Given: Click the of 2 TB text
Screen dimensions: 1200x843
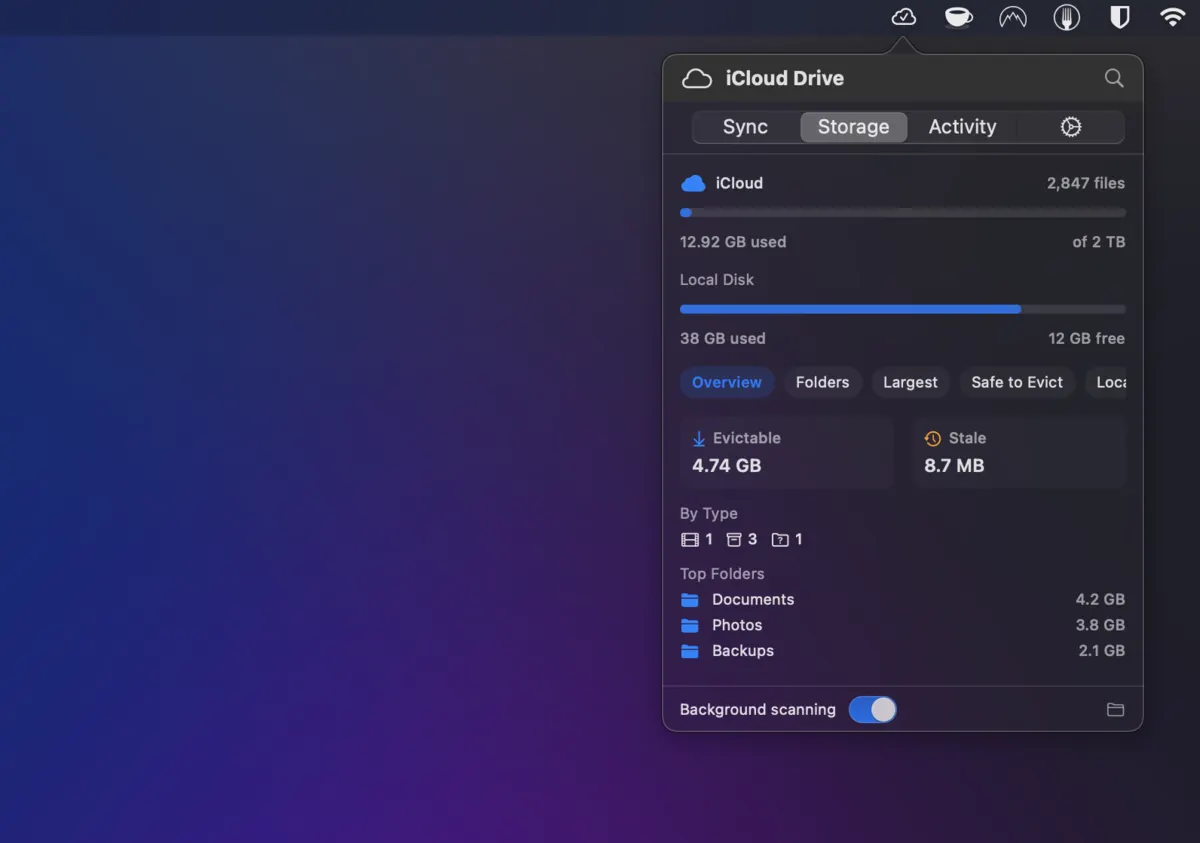Looking at the screenshot, I should click(1099, 242).
